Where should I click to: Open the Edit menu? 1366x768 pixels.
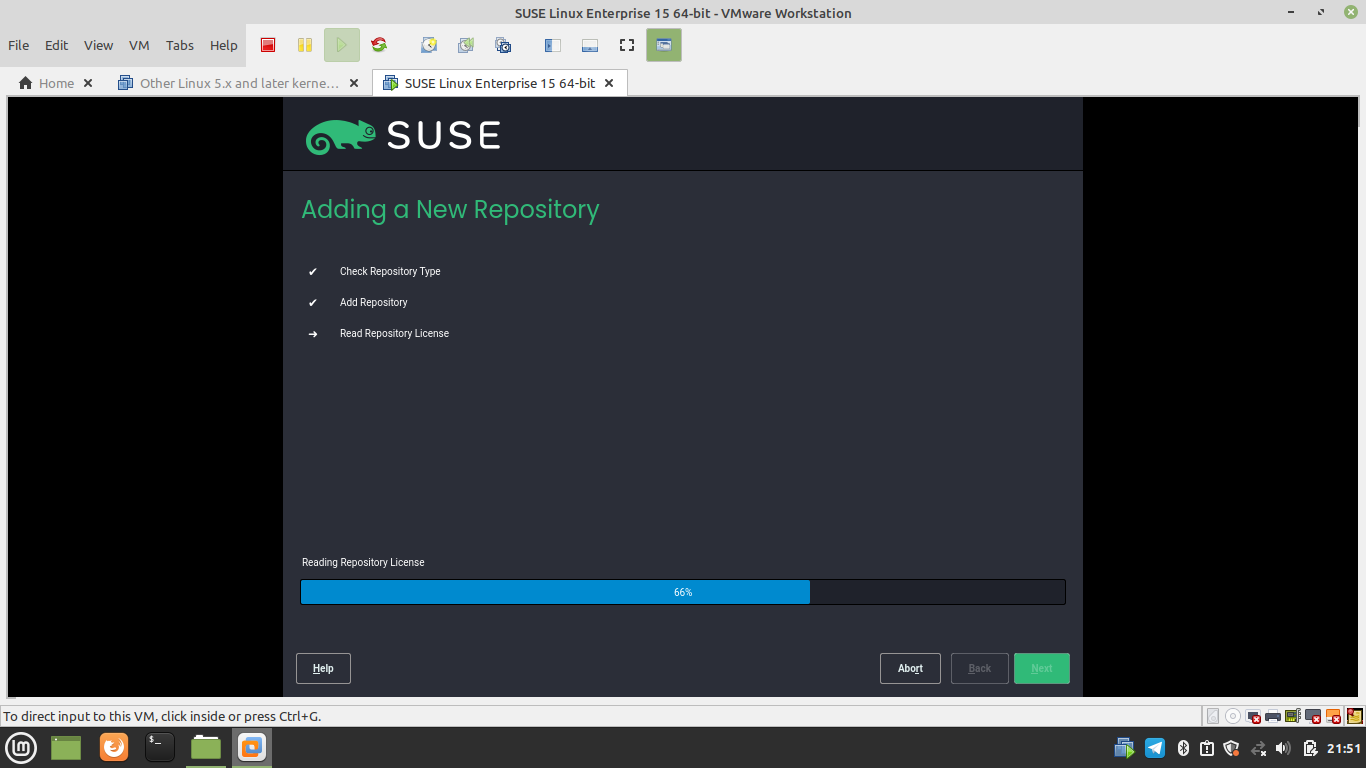click(x=56, y=45)
